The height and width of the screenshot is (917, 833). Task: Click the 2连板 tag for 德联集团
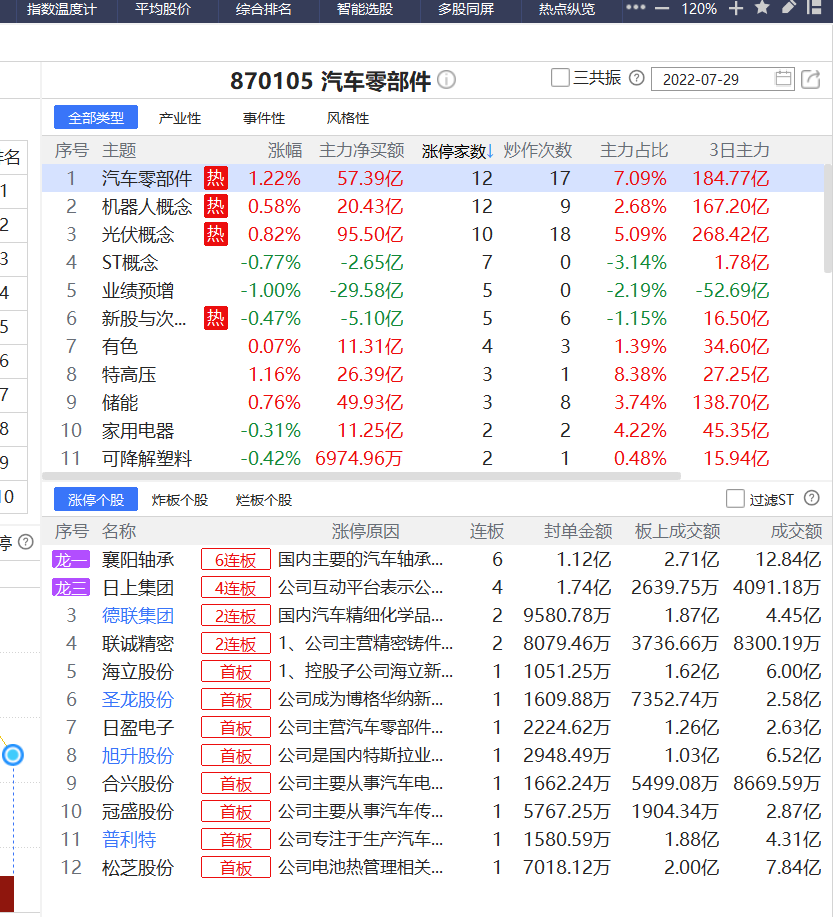(236, 616)
